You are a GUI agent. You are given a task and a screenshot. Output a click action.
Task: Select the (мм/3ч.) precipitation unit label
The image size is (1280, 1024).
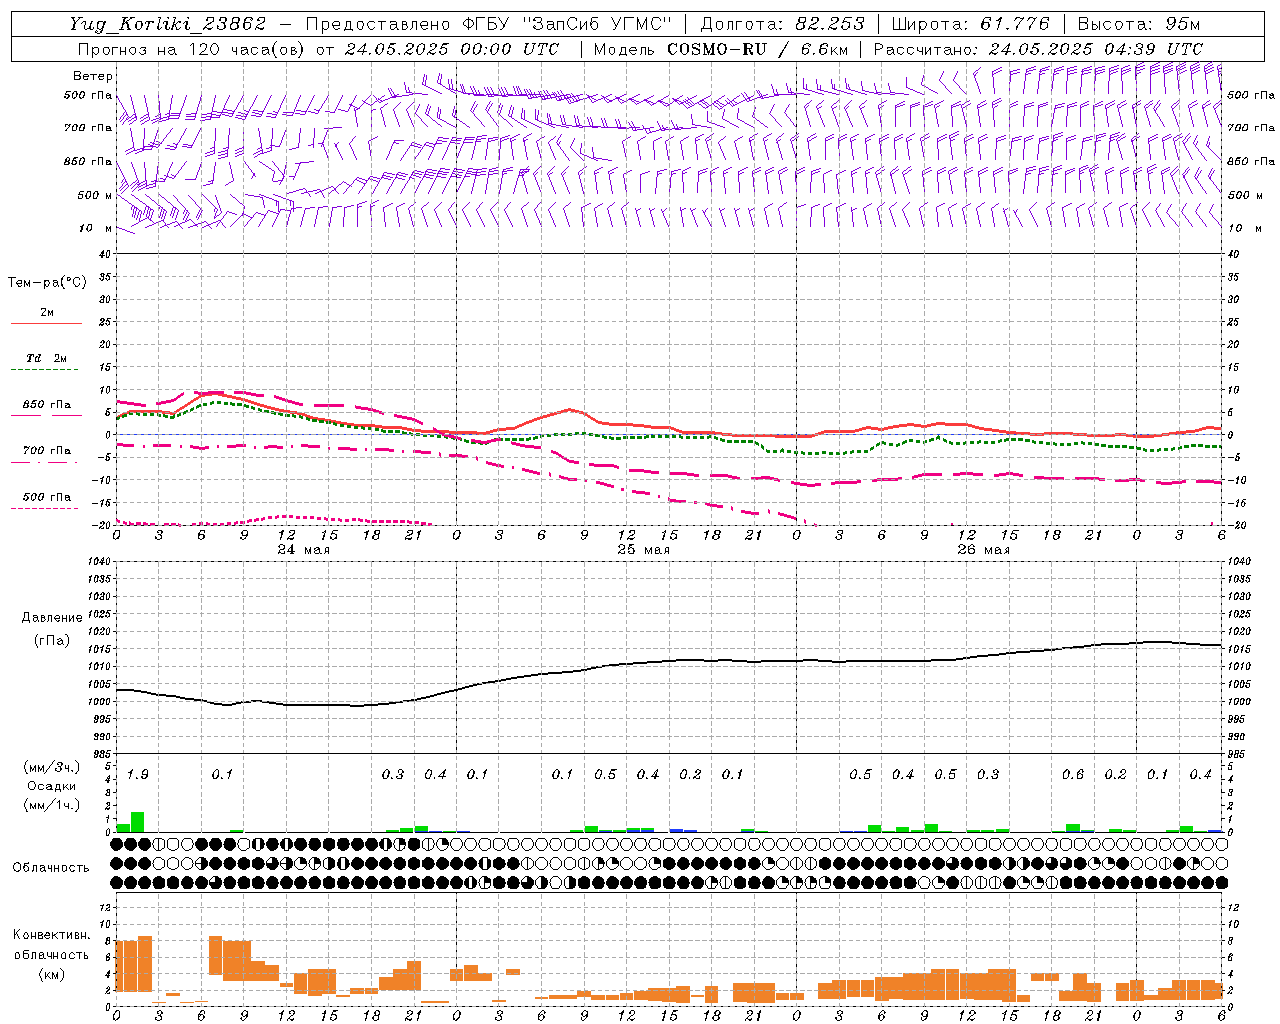click(x=52, y=767)
